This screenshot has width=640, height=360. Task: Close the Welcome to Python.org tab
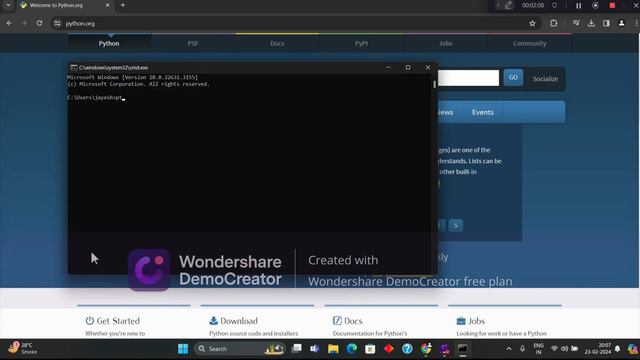click(x=107, y=5)
